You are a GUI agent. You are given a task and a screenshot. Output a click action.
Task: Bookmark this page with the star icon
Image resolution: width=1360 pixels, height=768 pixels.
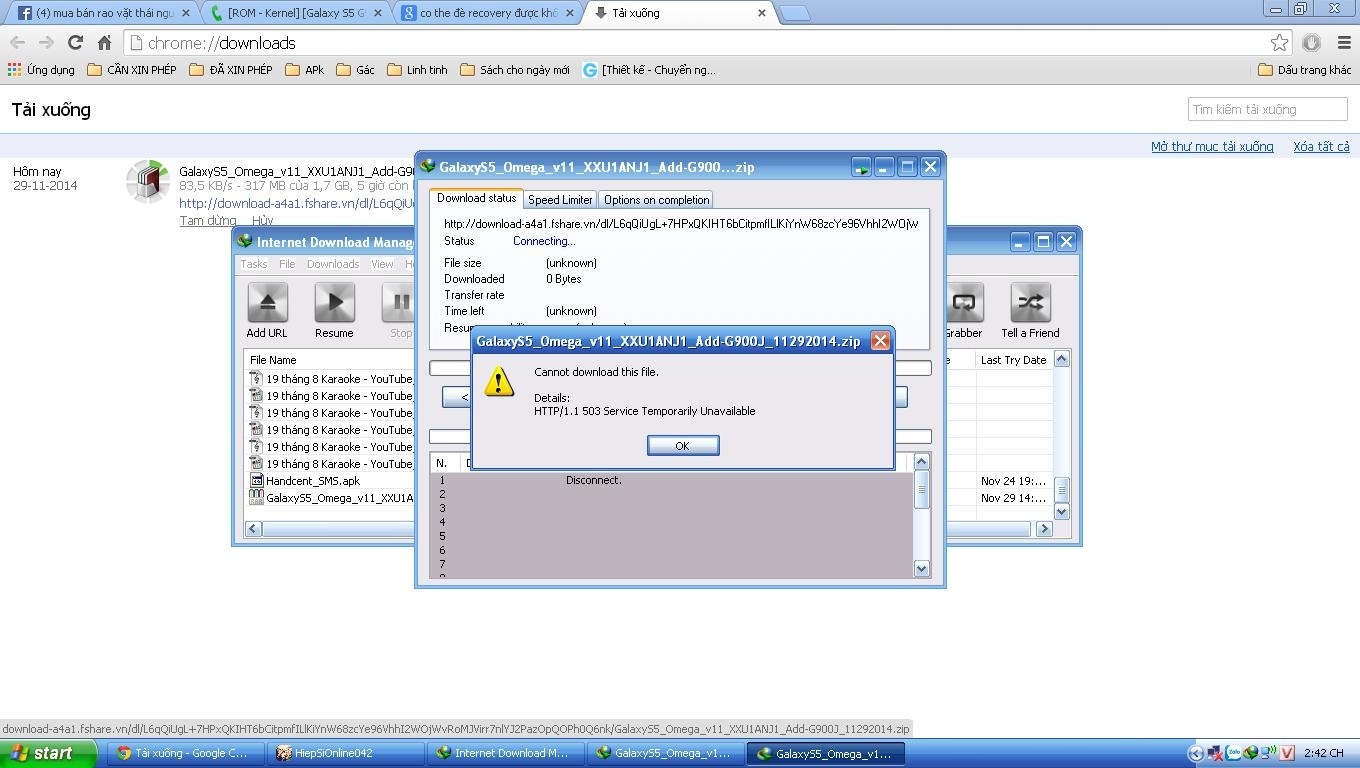pyautogui.click(x=1279, y=43)
